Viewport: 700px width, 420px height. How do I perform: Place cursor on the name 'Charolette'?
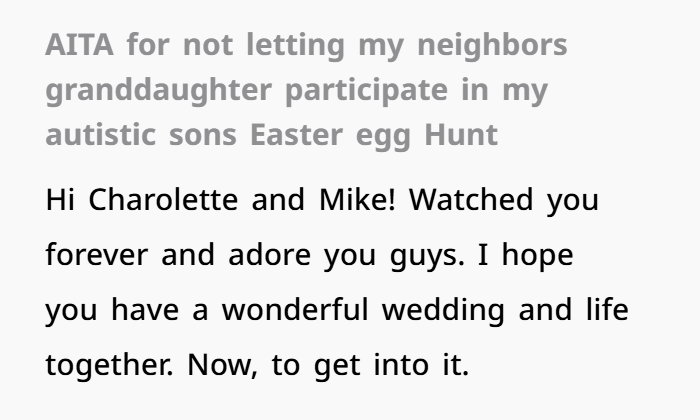coord(163,200)
